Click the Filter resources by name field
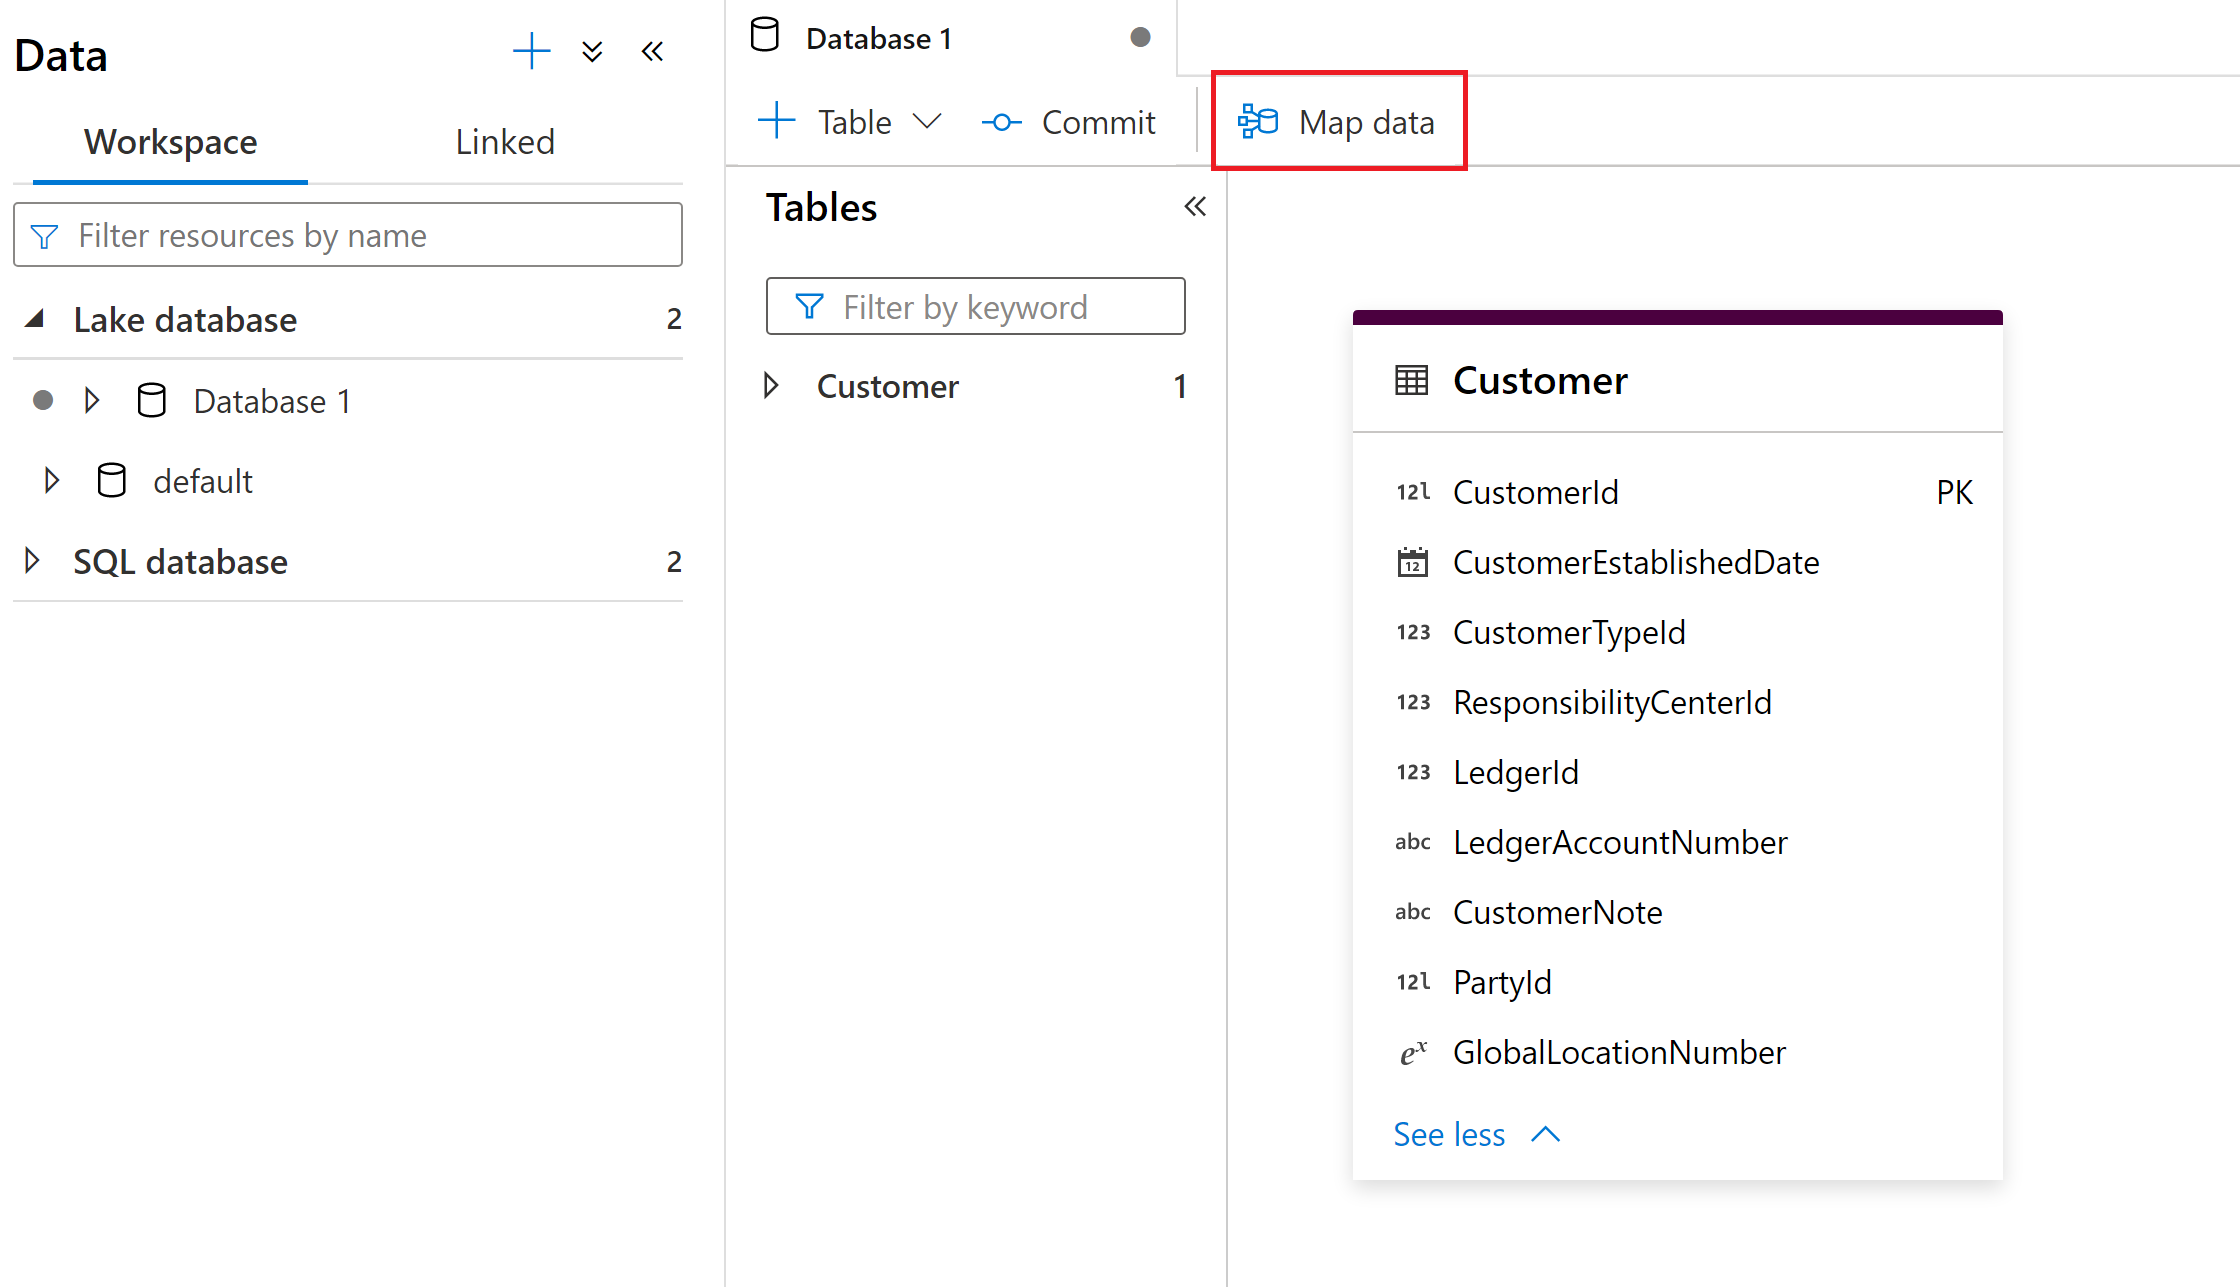The height and width of the screenshot is (1287, 2240). click(x=346, y=237)
